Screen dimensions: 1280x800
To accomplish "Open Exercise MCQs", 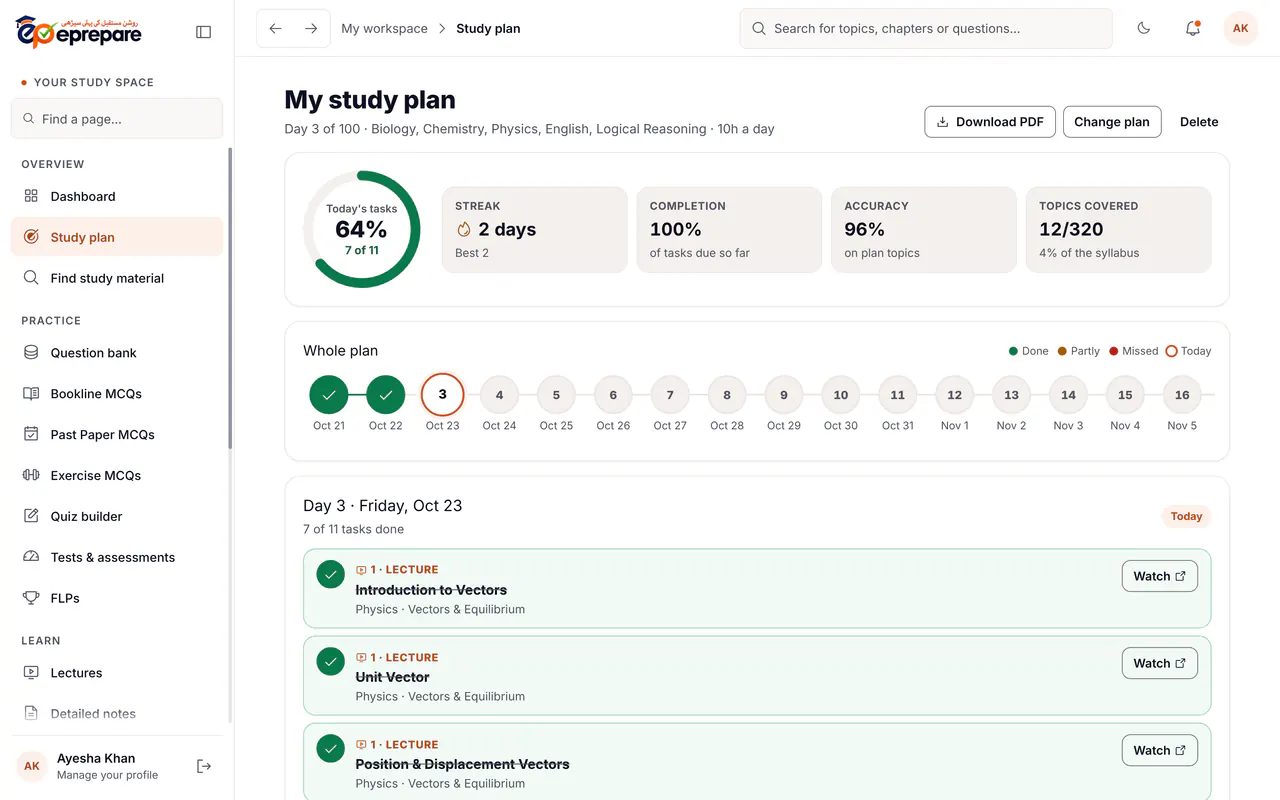I will (117, 475).
